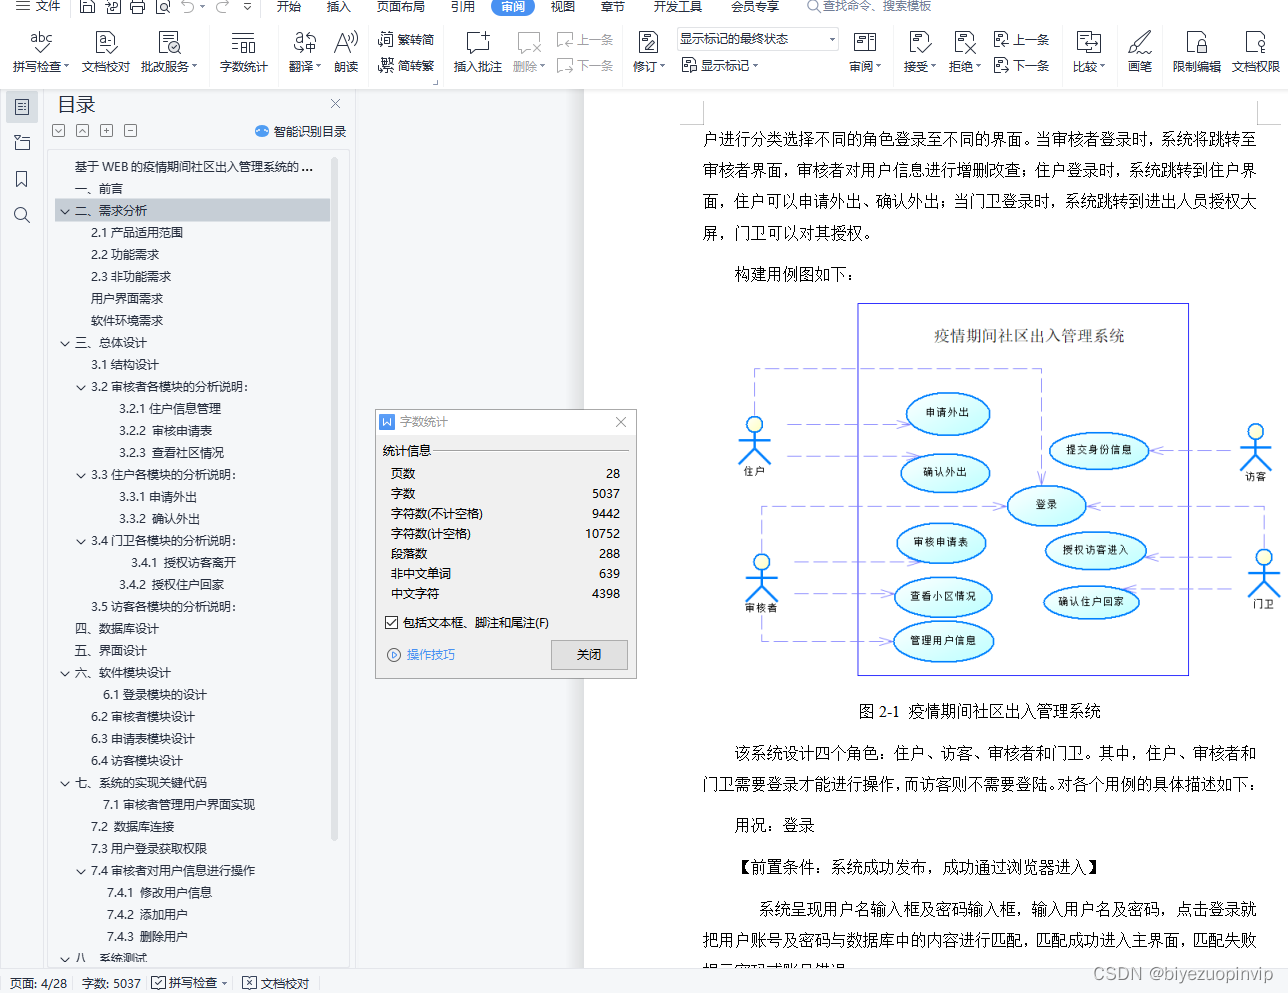The image size is (1288, 993).
Task: Open 显示标记的最终状态 combo box
Action: pos(758,39)
